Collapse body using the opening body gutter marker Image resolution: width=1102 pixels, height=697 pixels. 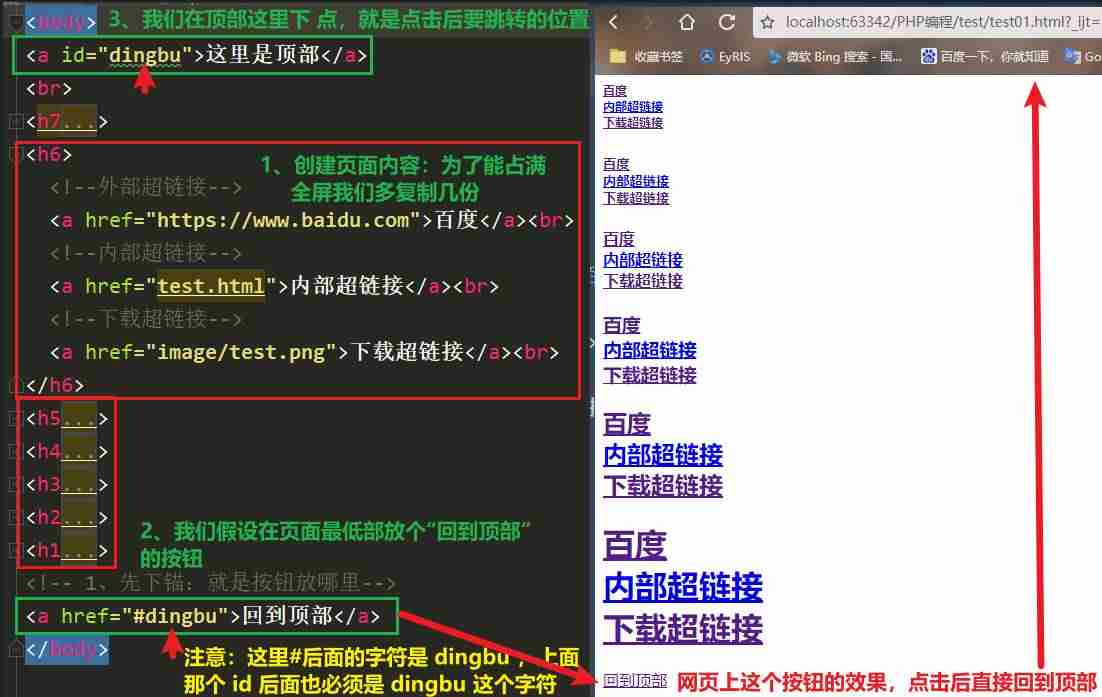[15, 22]
